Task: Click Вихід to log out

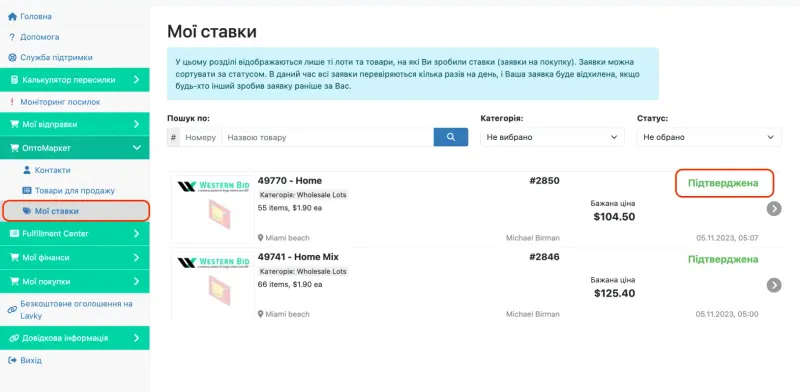Action: tap(31, 360)
